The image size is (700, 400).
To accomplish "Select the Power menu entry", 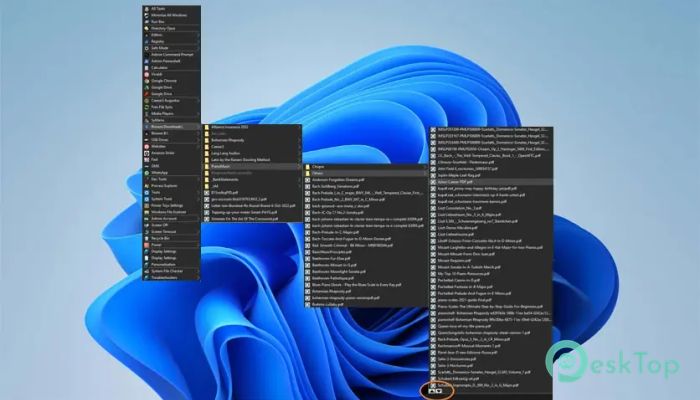I will tap(171, 245).
